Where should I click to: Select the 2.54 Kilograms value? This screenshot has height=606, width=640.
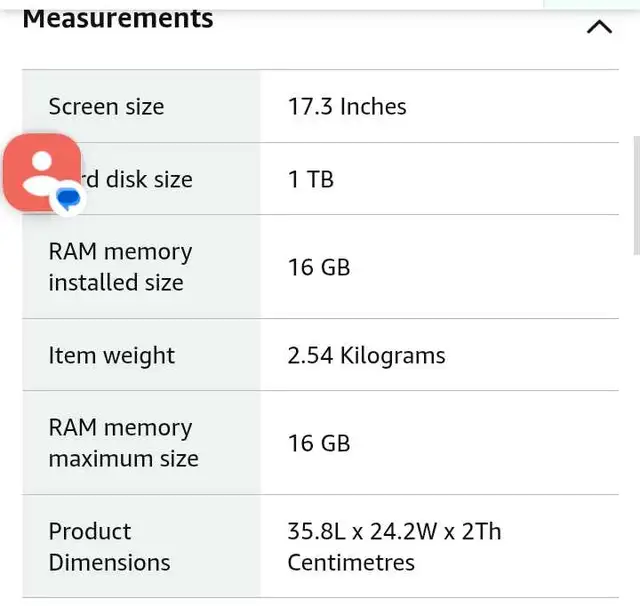click(x=366, y=355)
